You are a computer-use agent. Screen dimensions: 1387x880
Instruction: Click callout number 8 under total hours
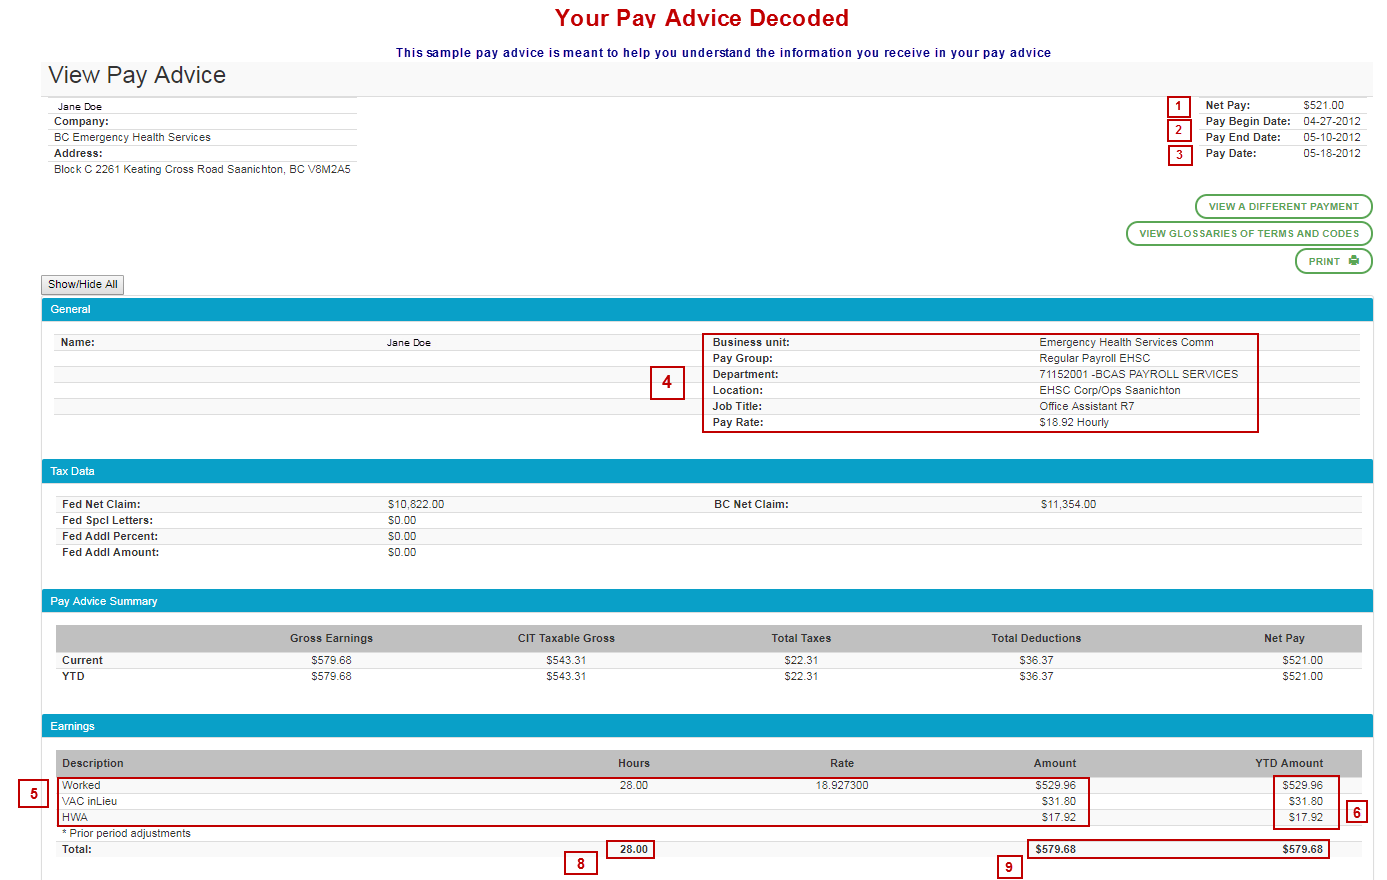tap(581, 863)
